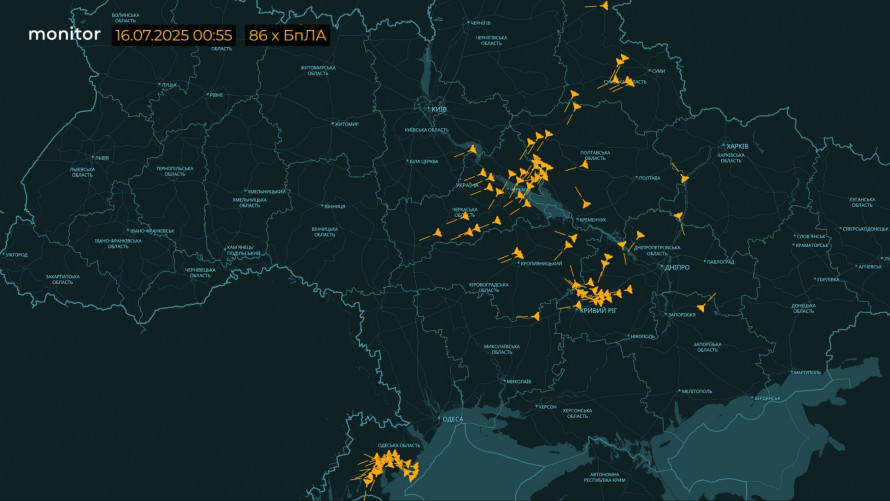Image resolution: width=890 pixels, height=501 pixels.
Task: Select the Київ city label
Action: [438, 108]
